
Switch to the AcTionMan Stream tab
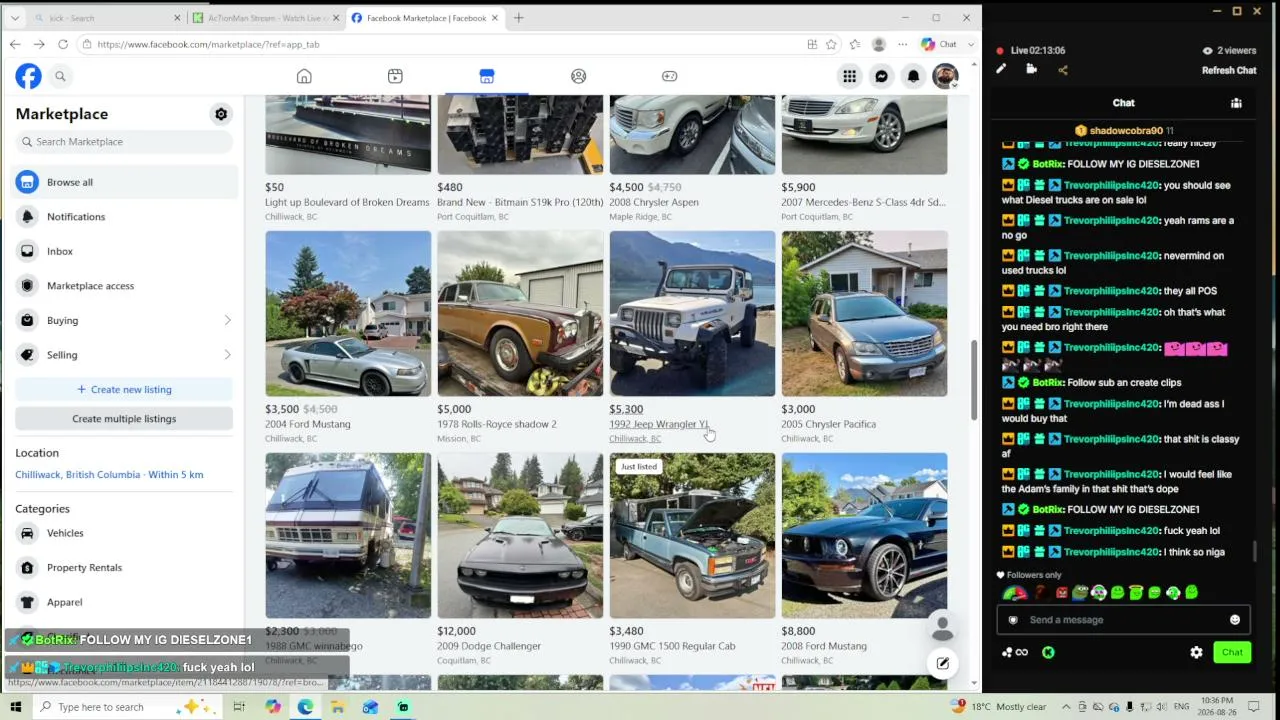pyautogui.click(x=264, y=18)
